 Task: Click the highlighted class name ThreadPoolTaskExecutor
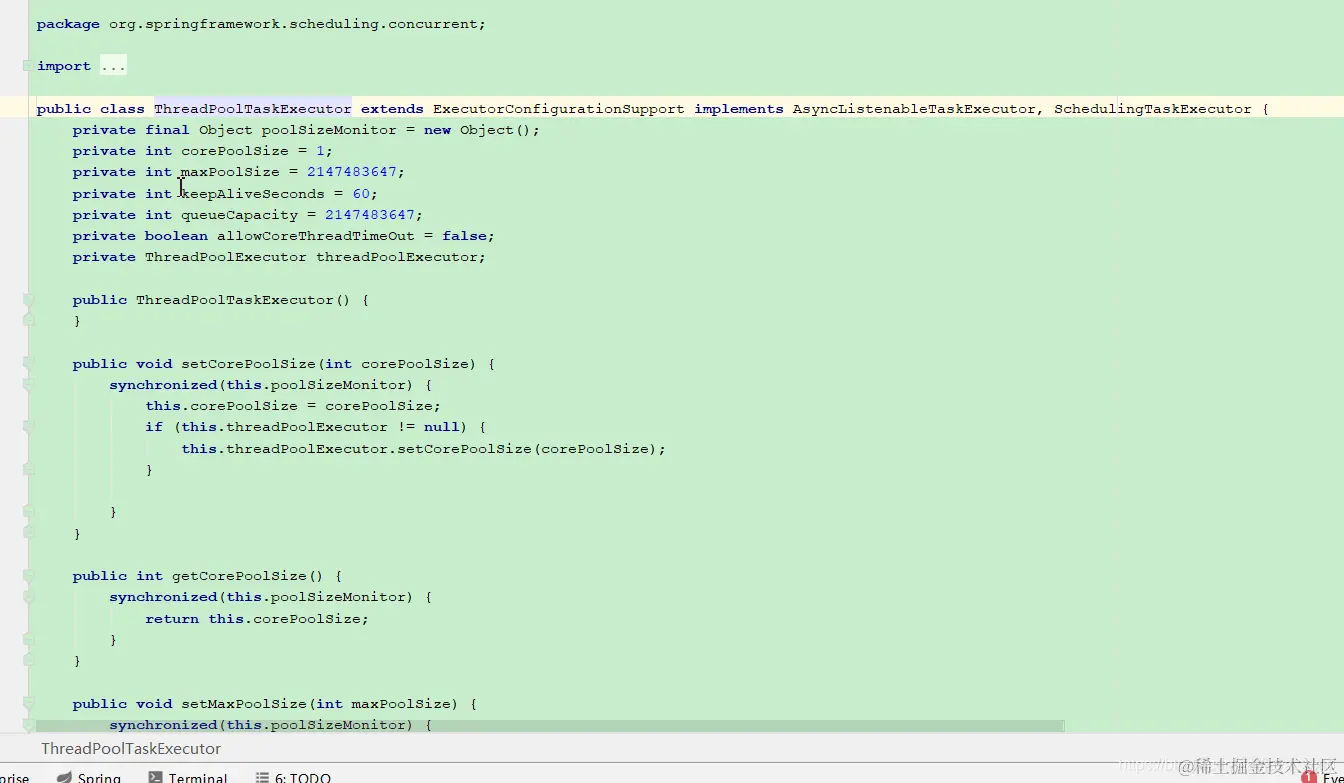(253, 109)
